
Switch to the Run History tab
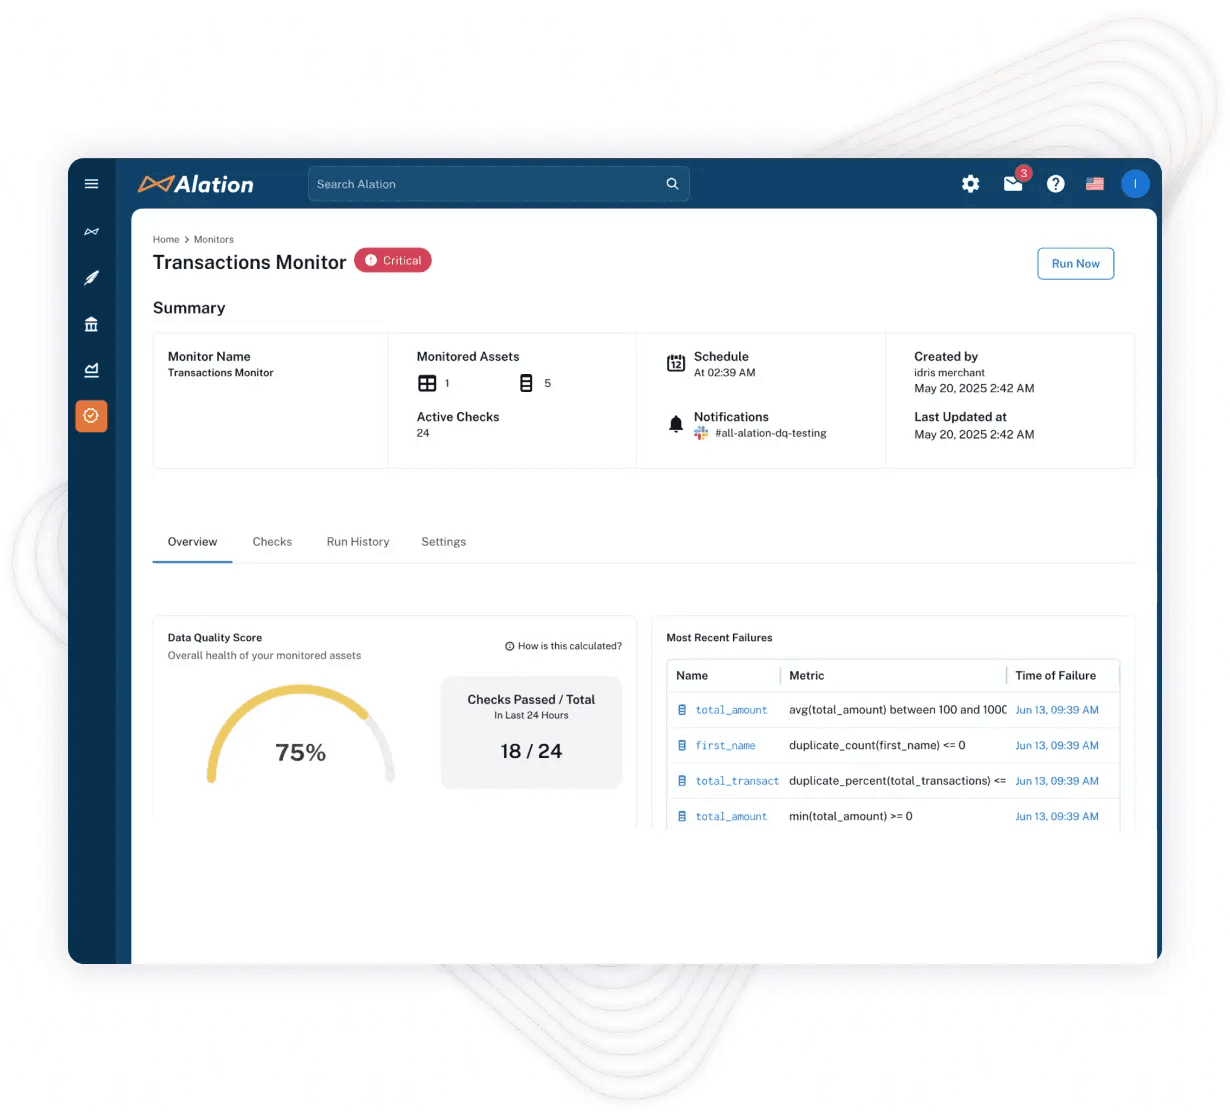pyautogui.click(x=358, y=542)
